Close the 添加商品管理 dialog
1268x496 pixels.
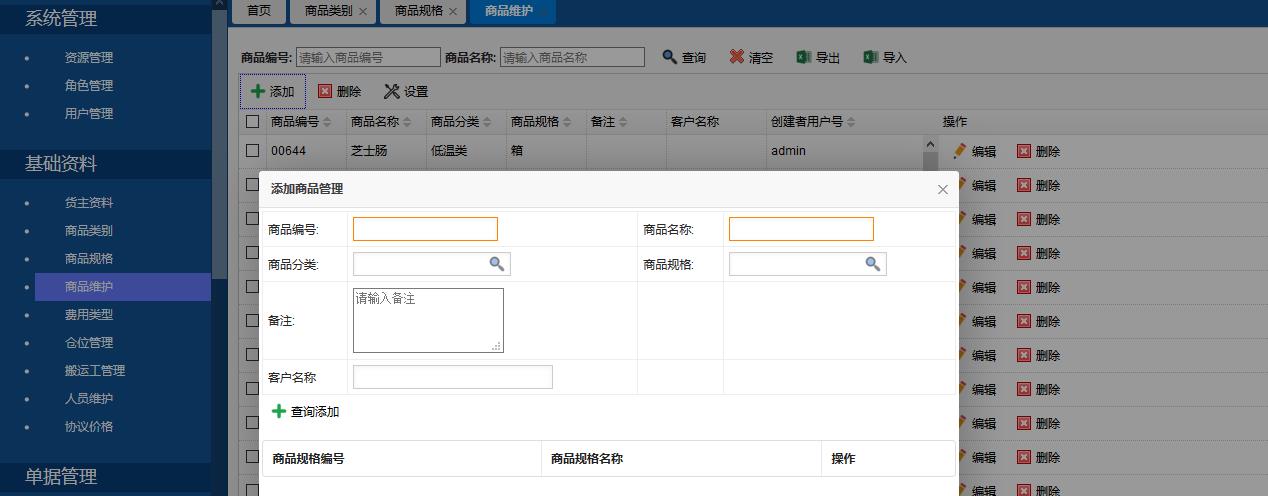[942, 189]
